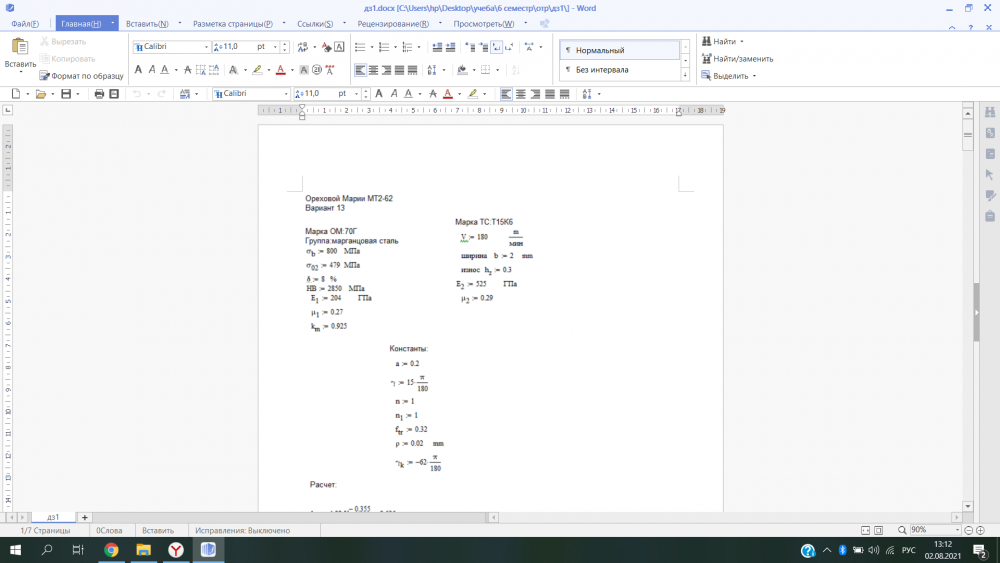The image size is (1000, 563).
Task: Open the Yandex browser from the taskbar
Action: click(175, 550)
